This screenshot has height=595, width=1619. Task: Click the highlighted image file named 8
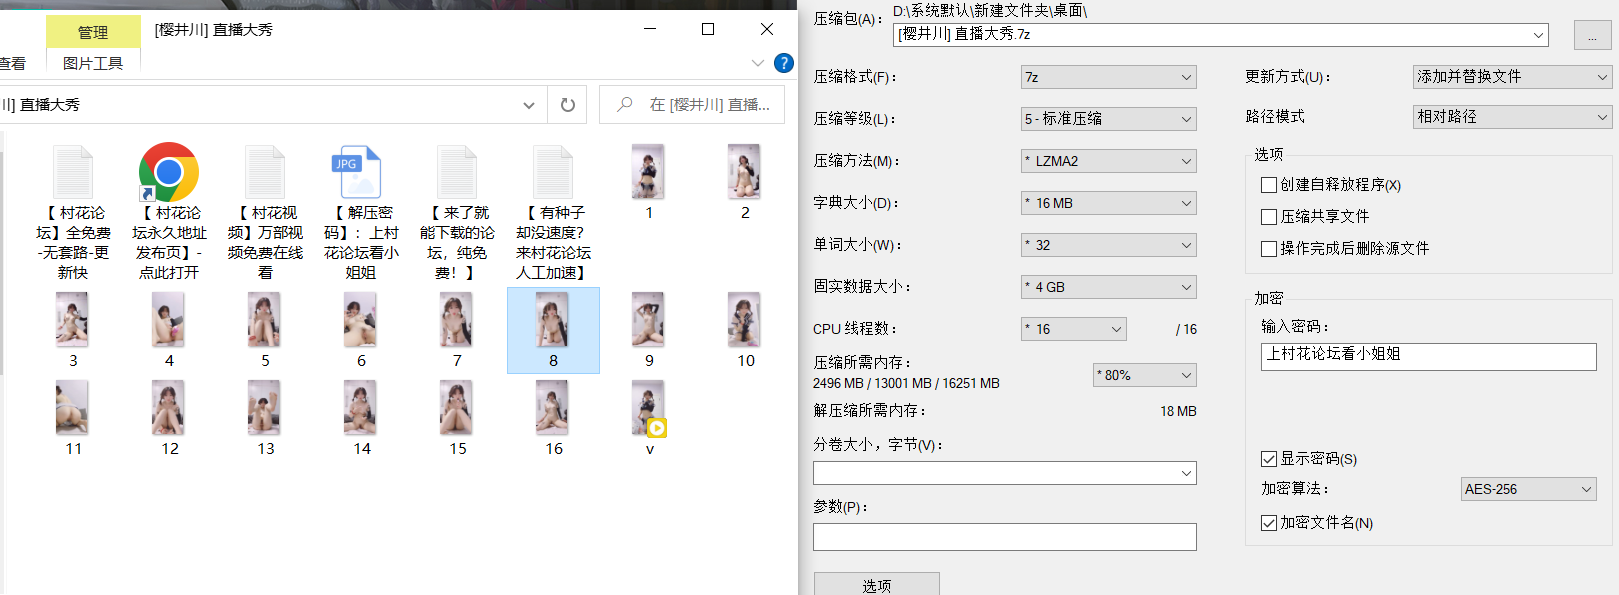tap(553, 330)
